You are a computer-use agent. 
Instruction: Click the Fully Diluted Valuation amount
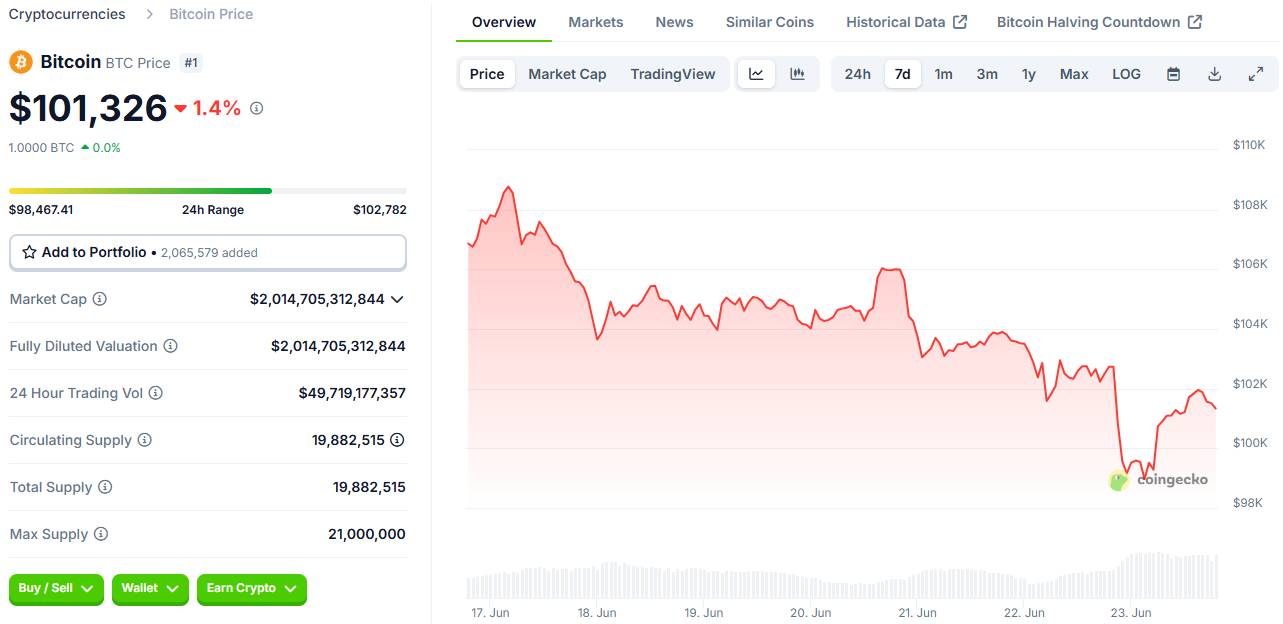click(x=338, y=346)
